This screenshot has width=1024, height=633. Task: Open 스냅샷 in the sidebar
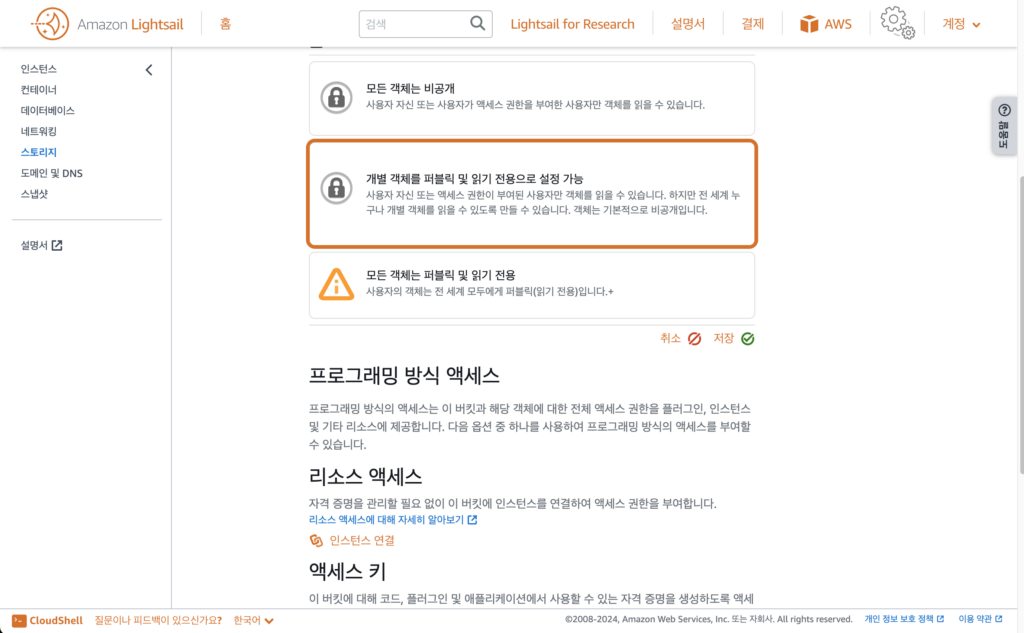(x=34, y=194)
